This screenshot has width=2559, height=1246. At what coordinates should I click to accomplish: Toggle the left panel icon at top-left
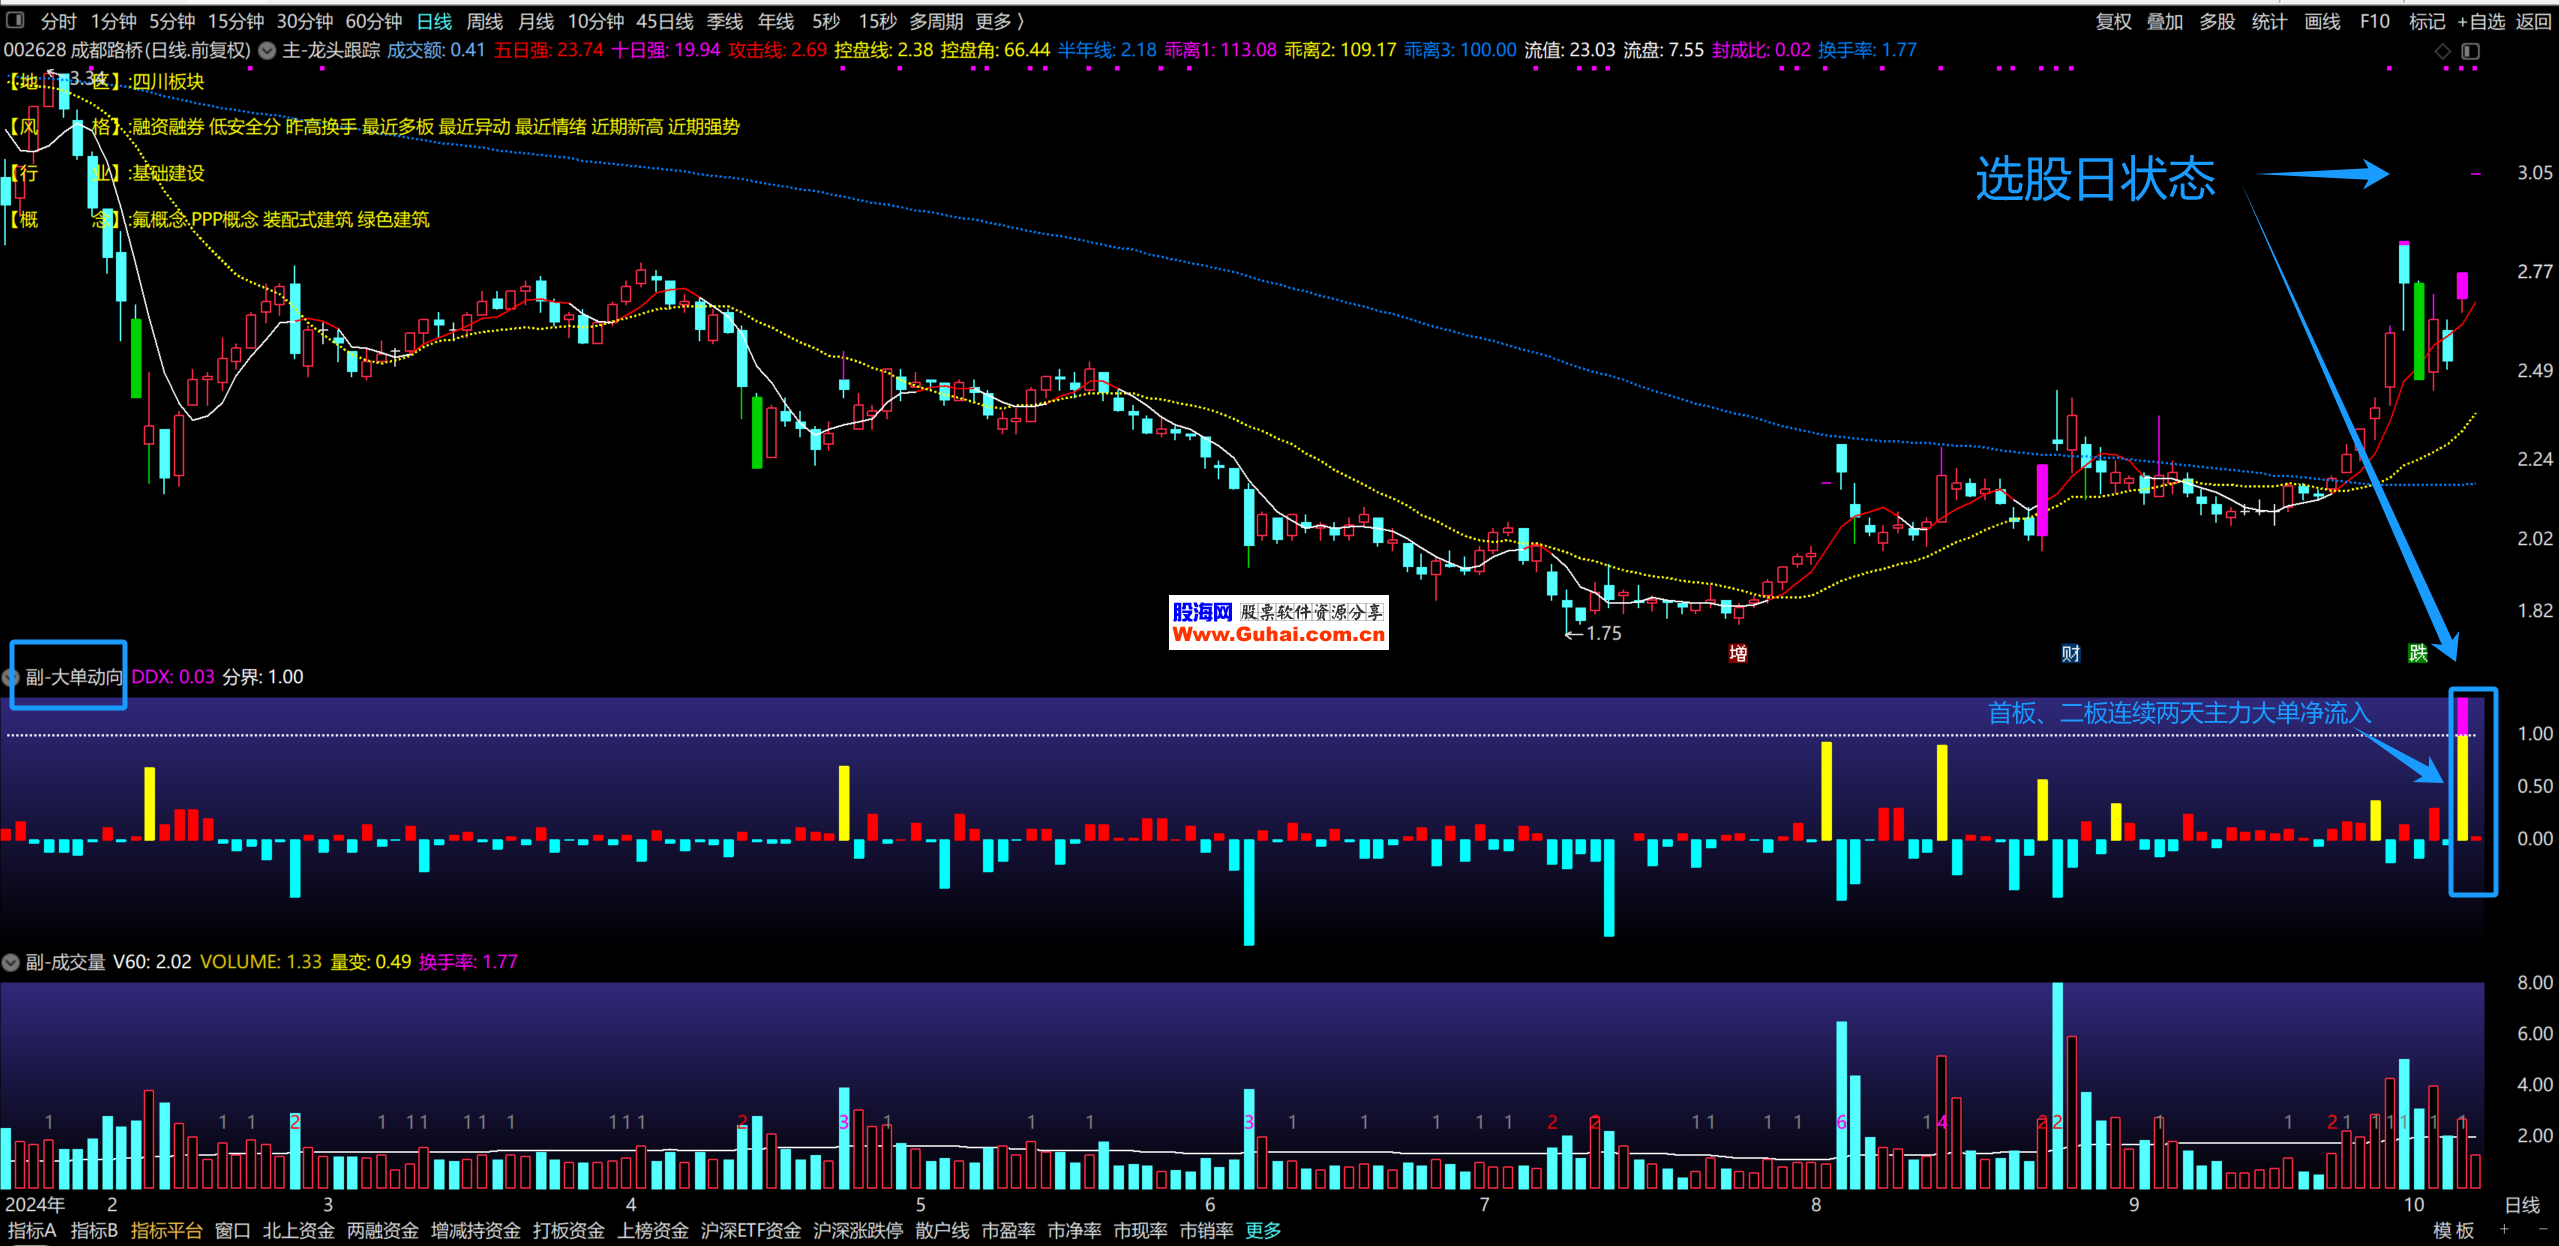pyautogui.click(x=15, y=20)
